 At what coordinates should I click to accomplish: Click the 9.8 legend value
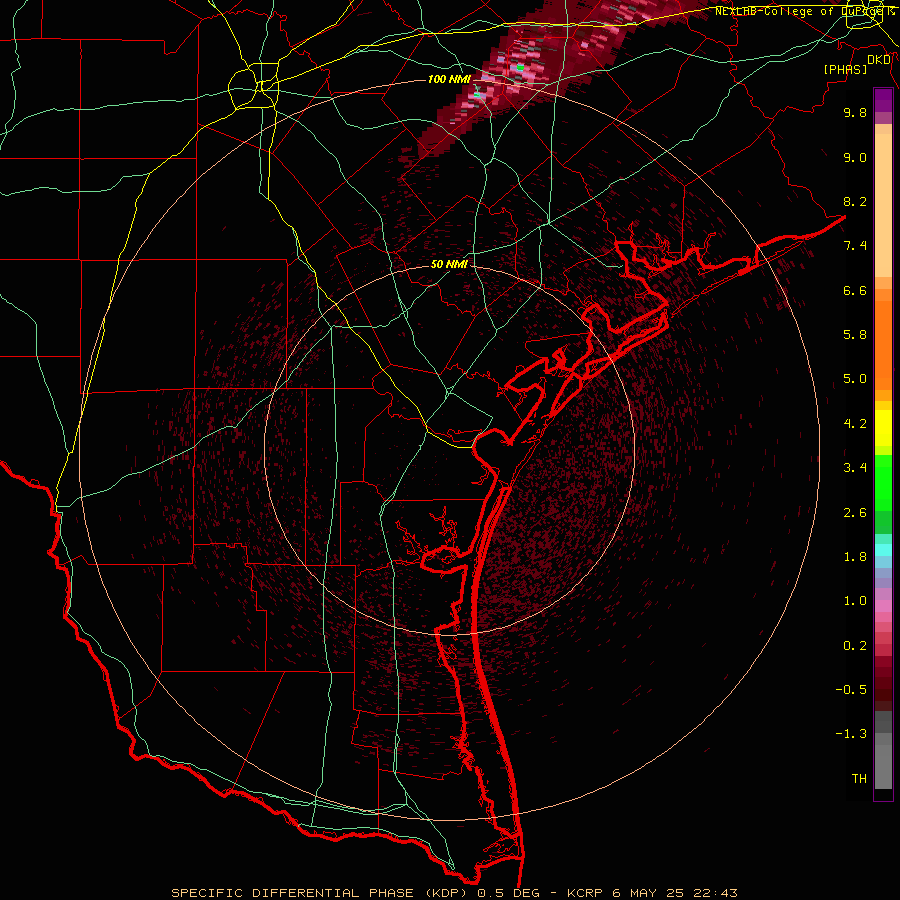tap(855, 112)
